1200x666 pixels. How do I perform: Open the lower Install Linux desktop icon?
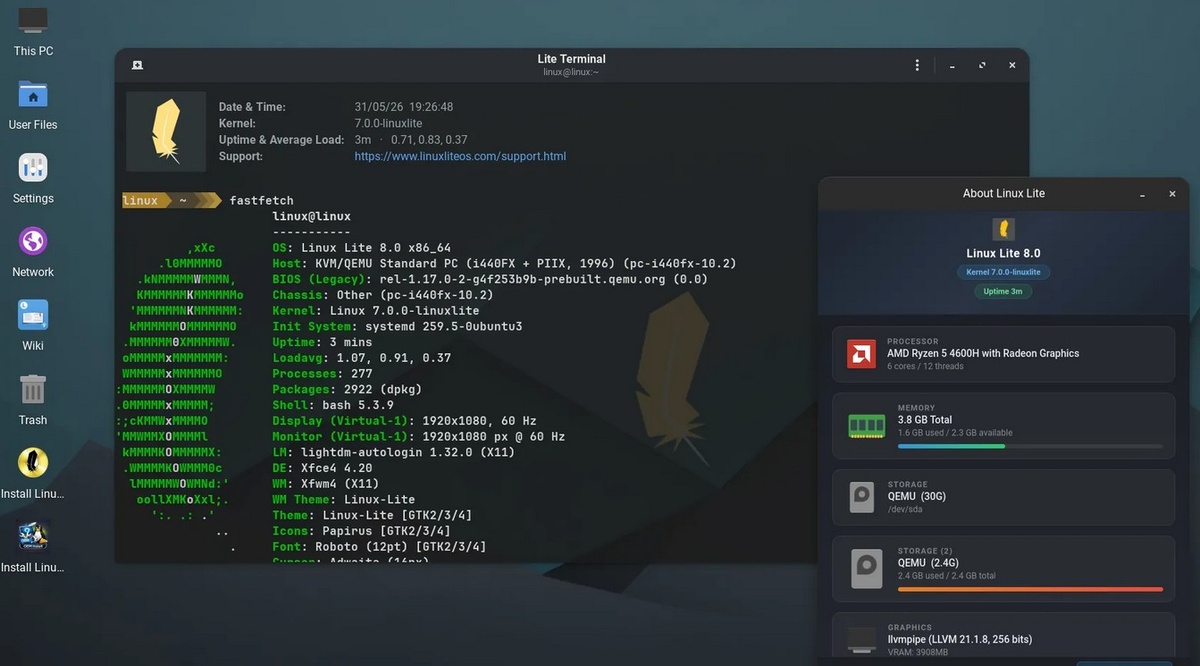click(x=33, y=537)
